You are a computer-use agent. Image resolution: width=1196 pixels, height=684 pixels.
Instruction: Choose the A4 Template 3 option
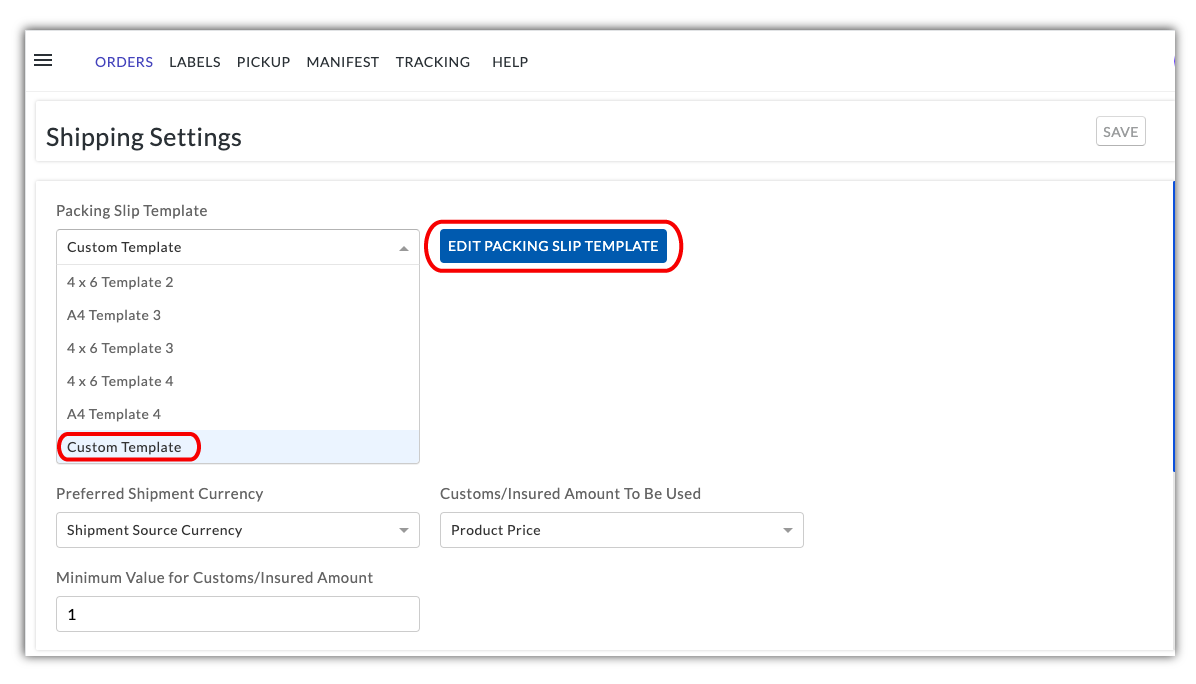114,315
